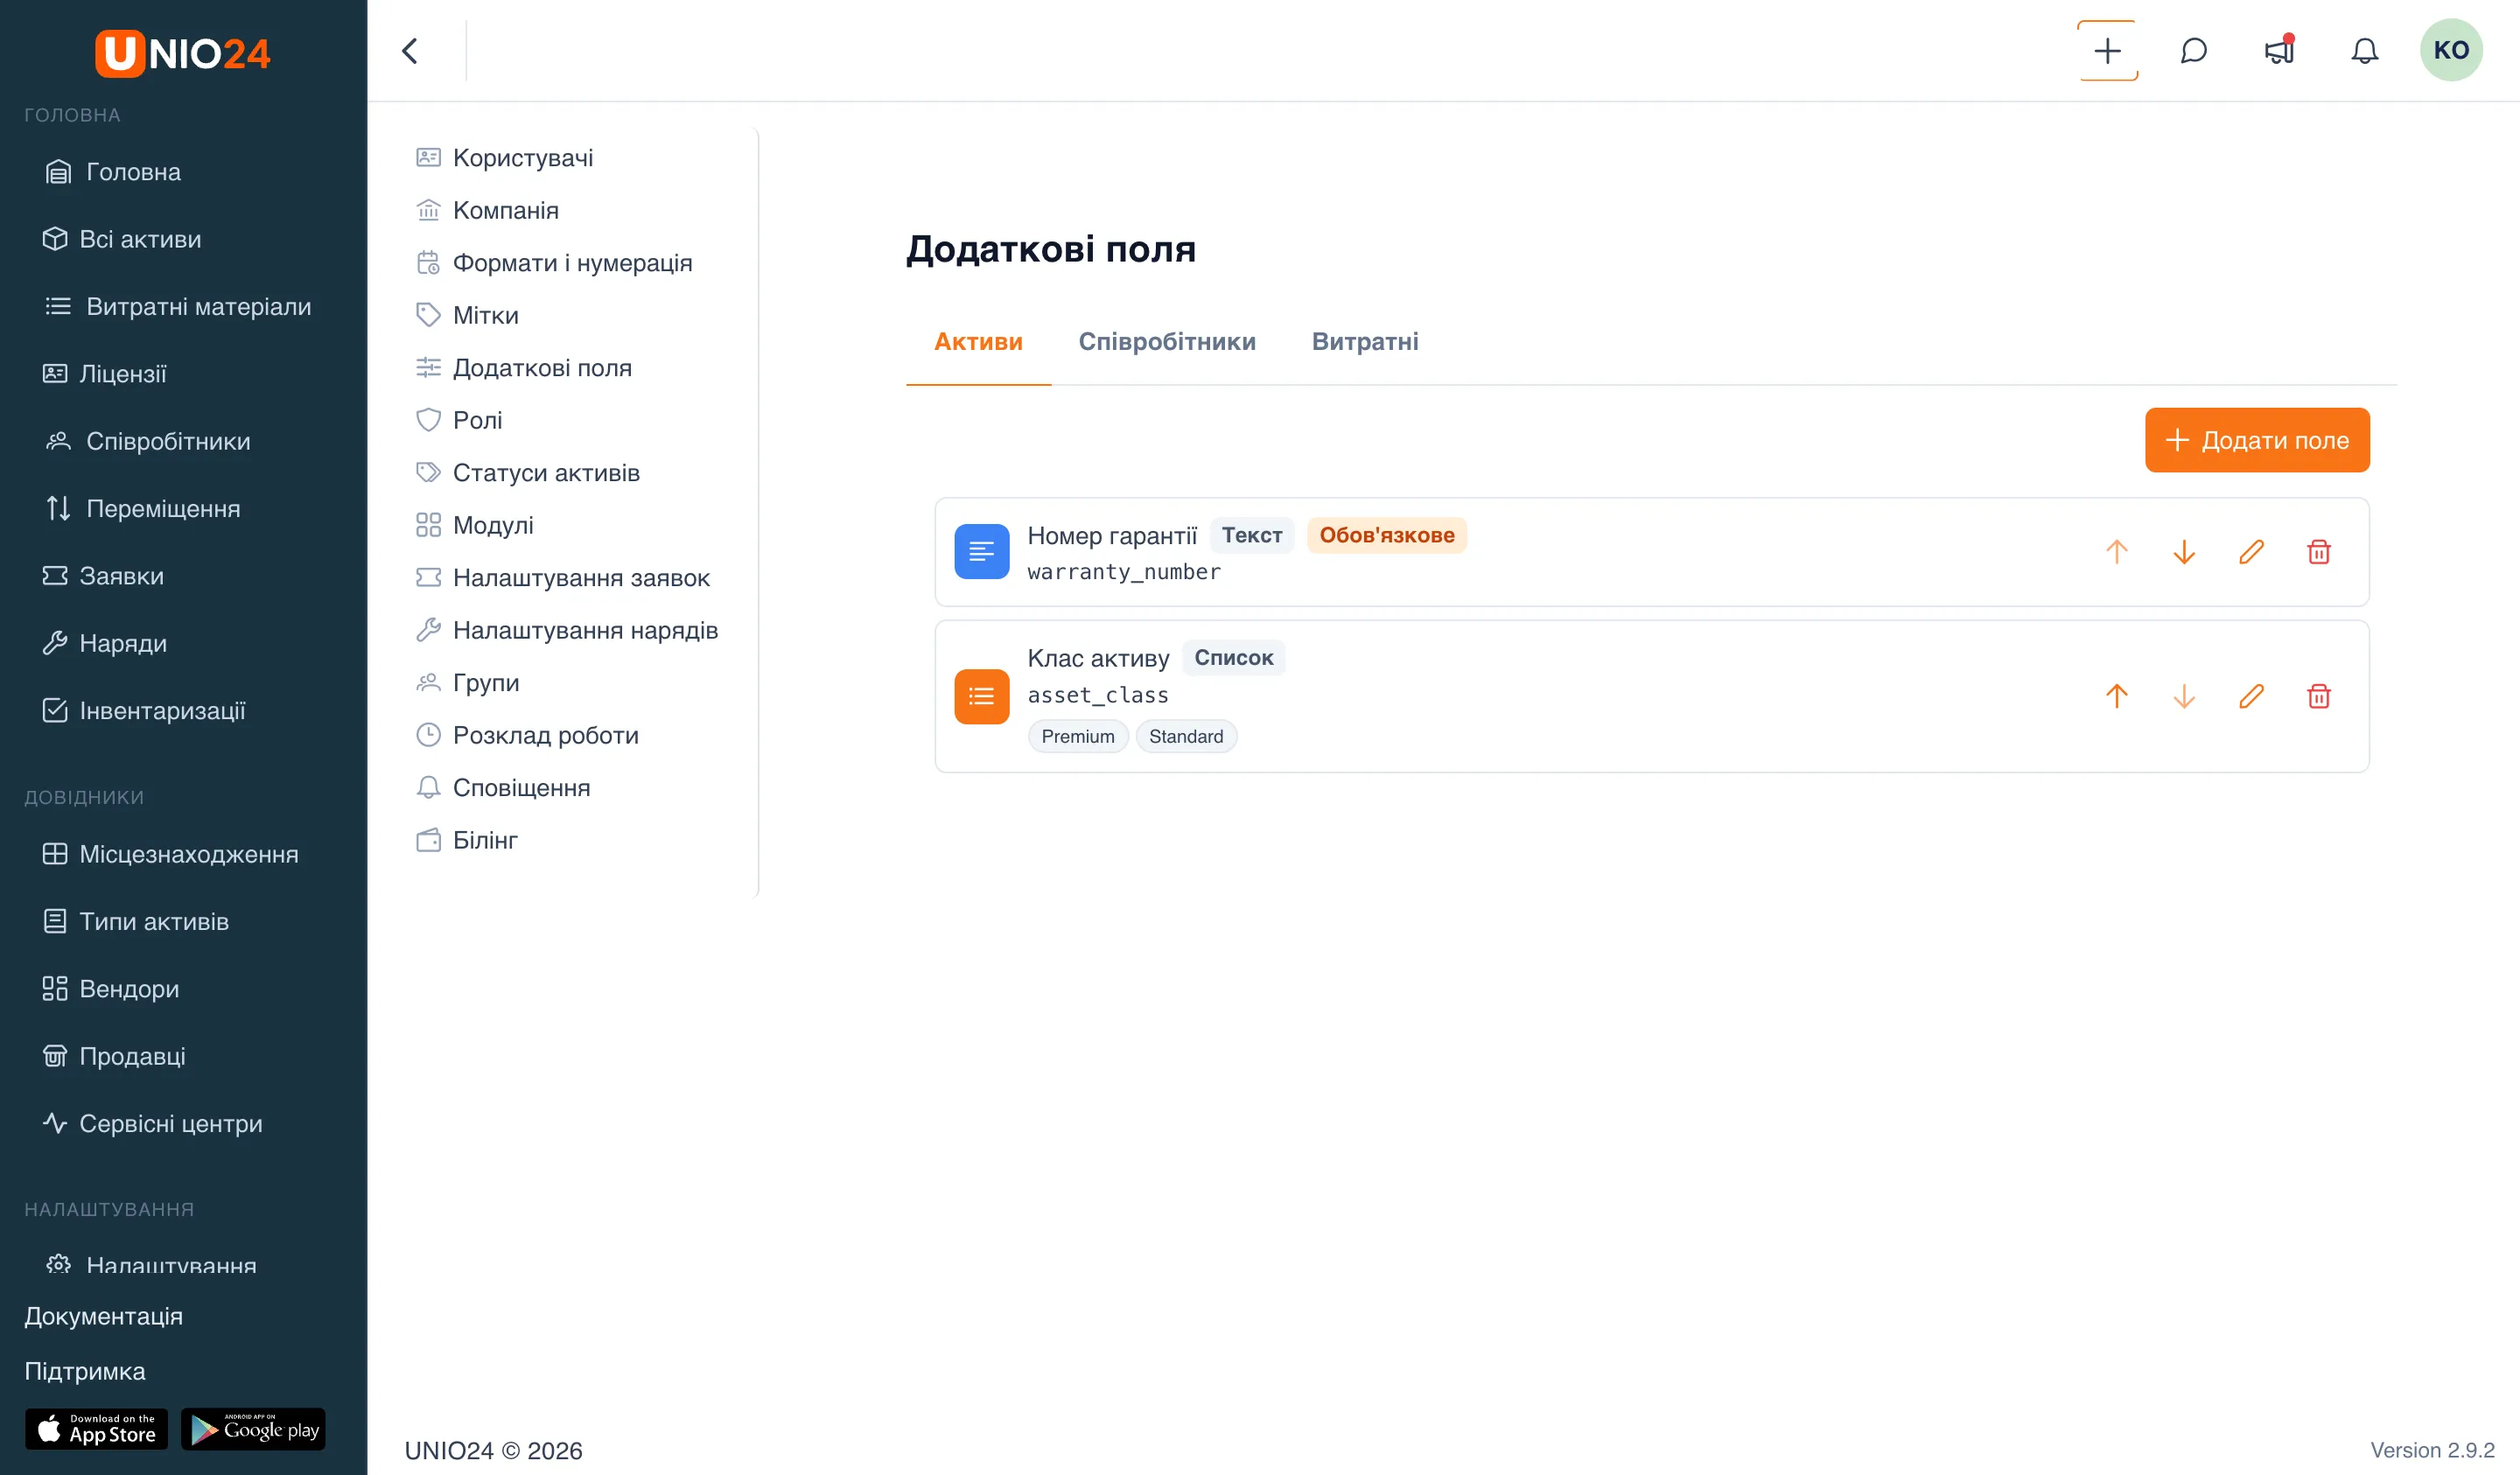Image resolution: width=2520 pixels, height=1475 pixels.
Task: Switch to the Співробітники tab
Action: 1166,342
